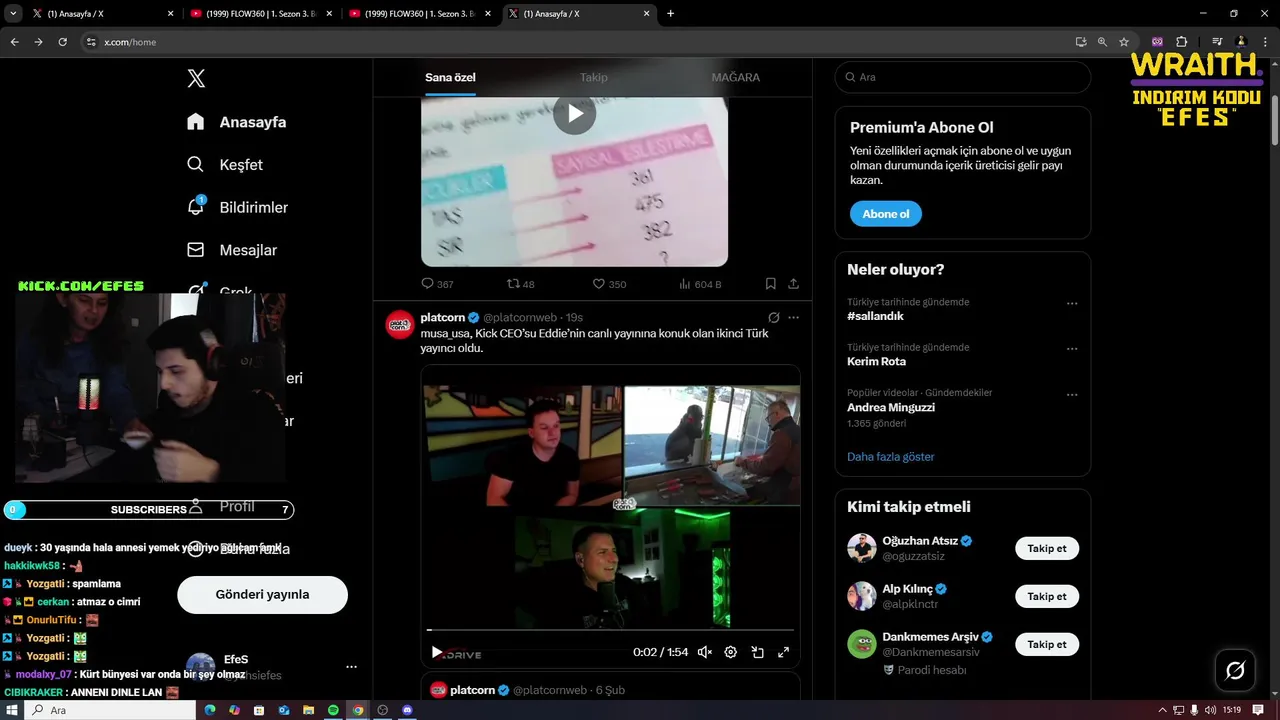
Task: Open the floating Grok button
Action: pyautogui.click(x=1235, y=670)
